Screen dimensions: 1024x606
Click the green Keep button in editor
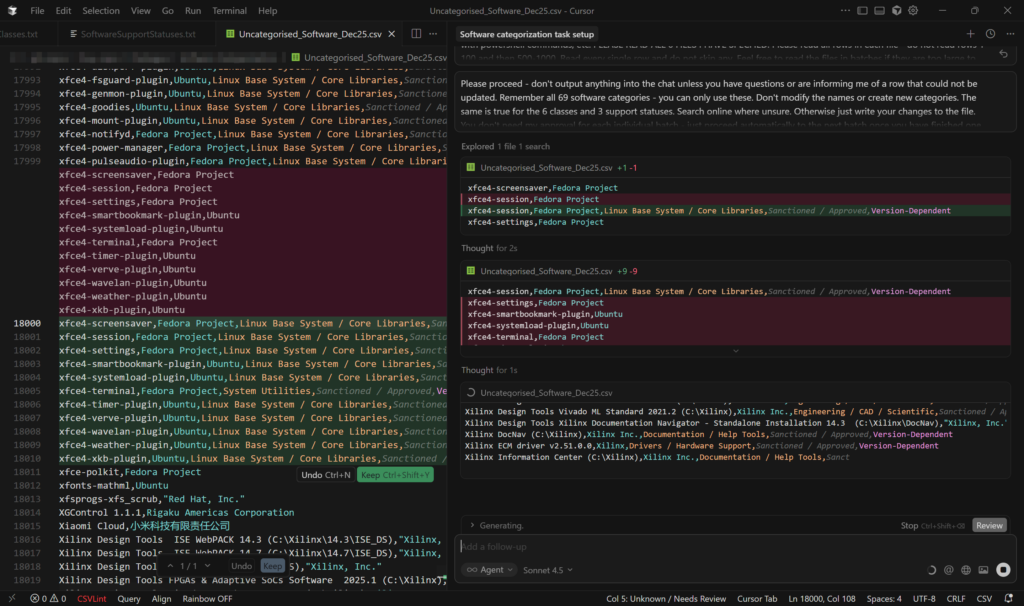[394, 475]
